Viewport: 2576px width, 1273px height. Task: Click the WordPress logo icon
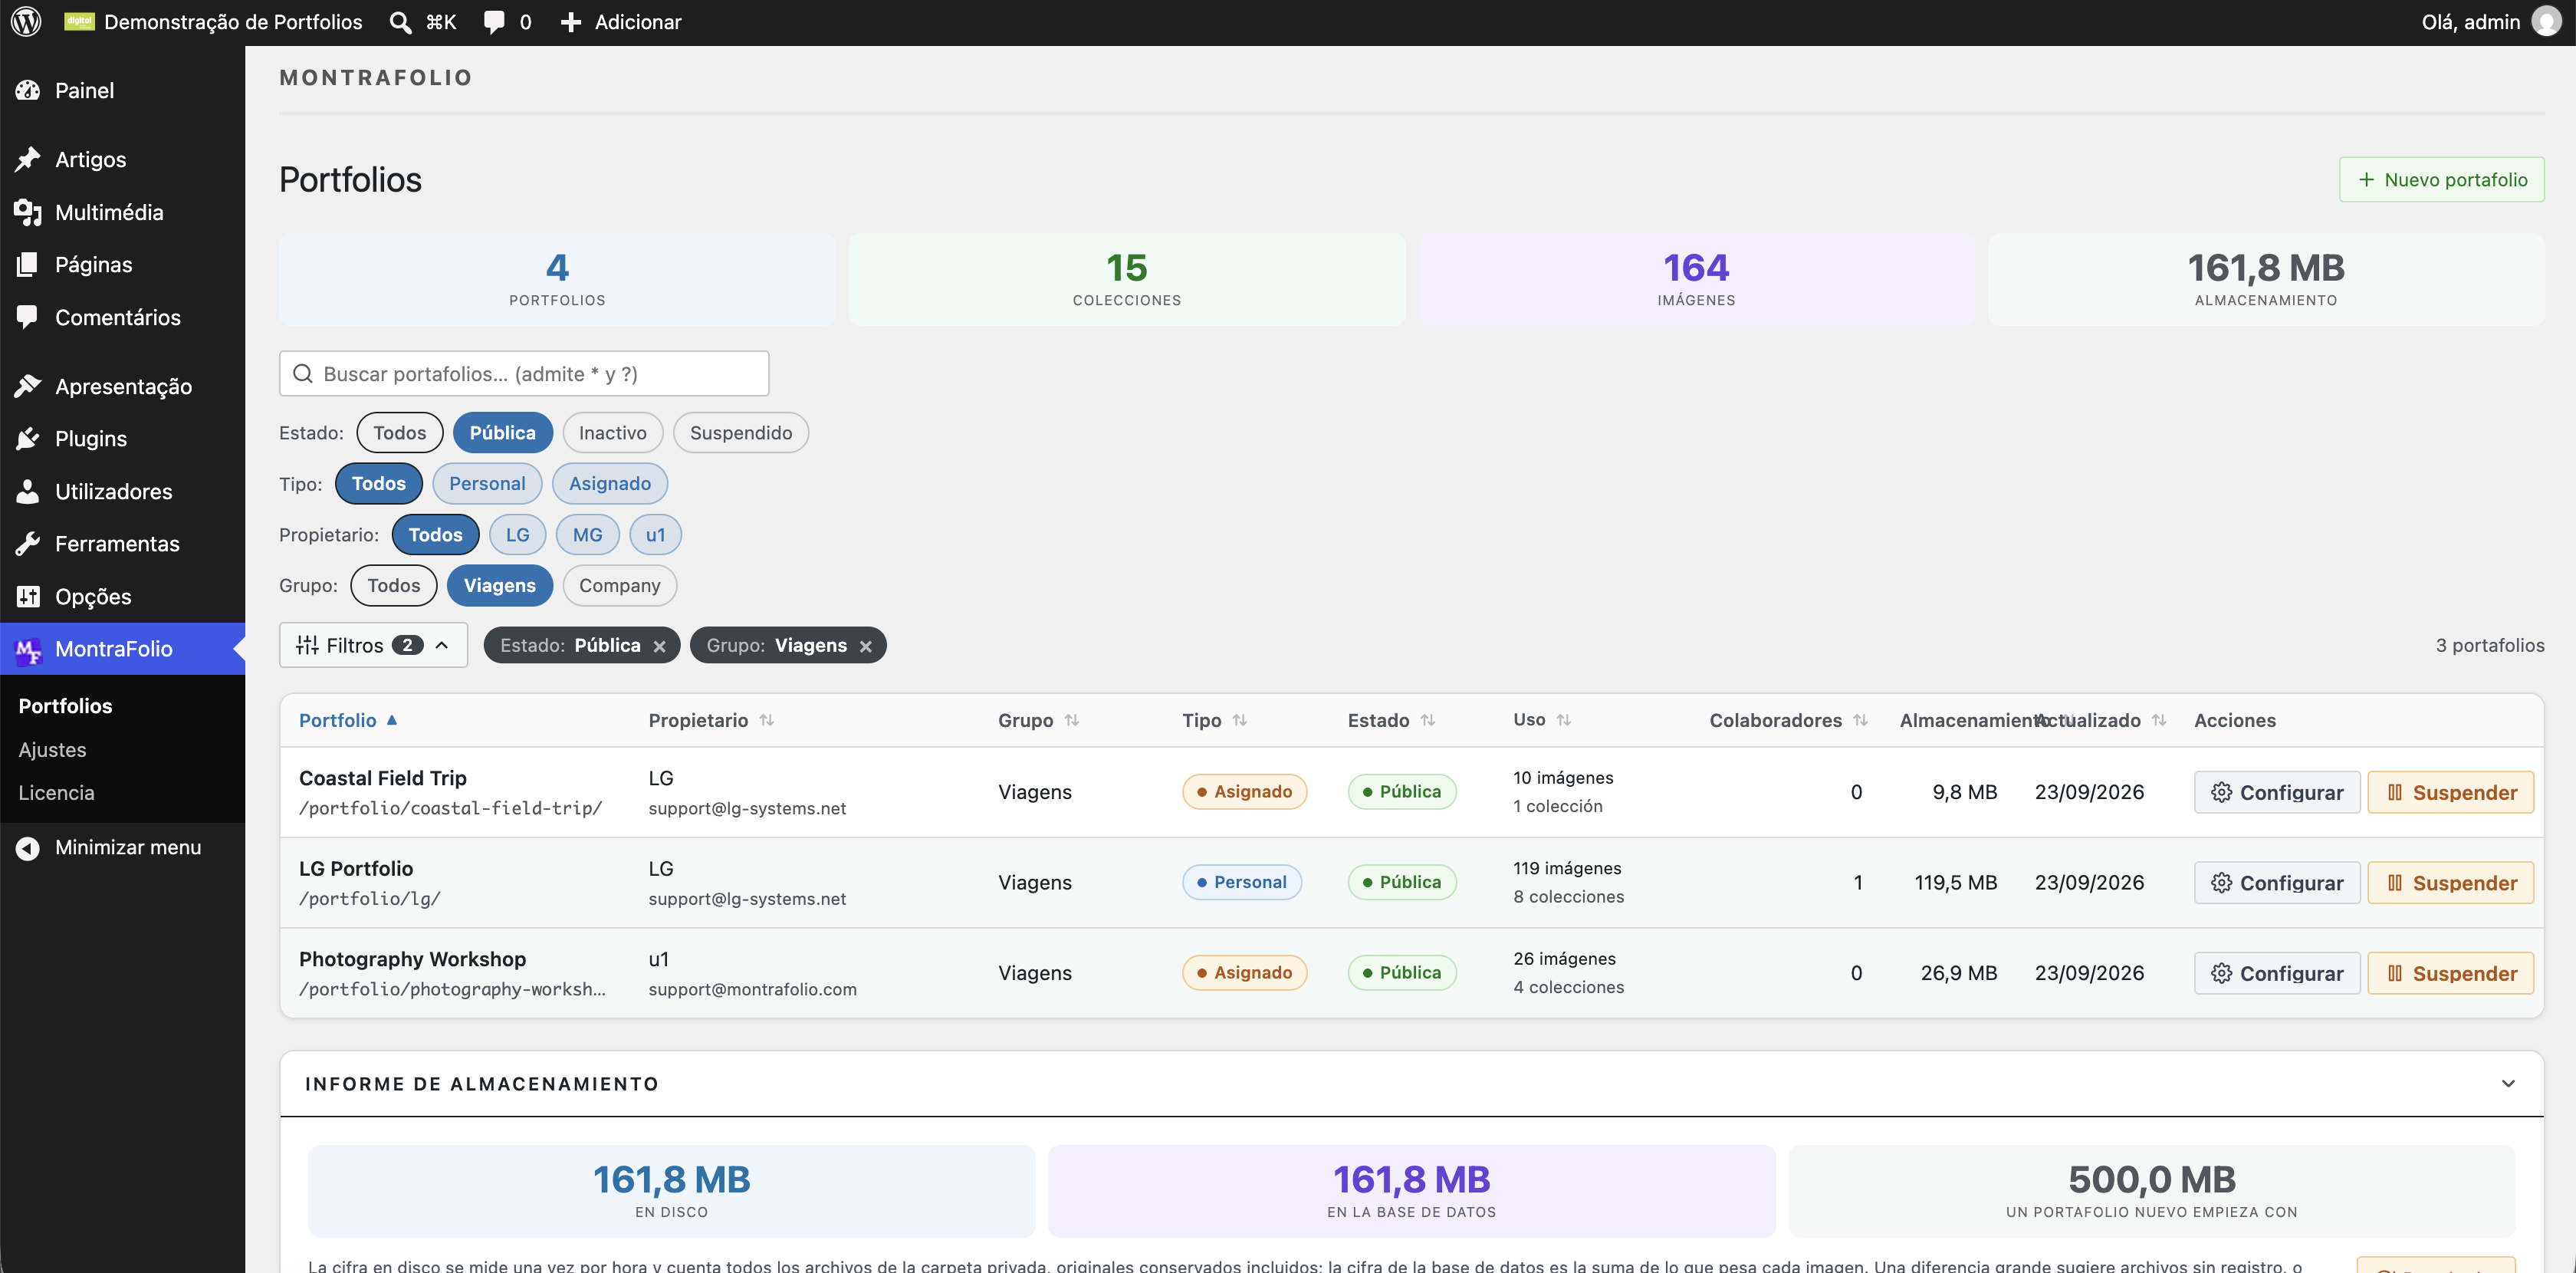click(x=26, y=22)
